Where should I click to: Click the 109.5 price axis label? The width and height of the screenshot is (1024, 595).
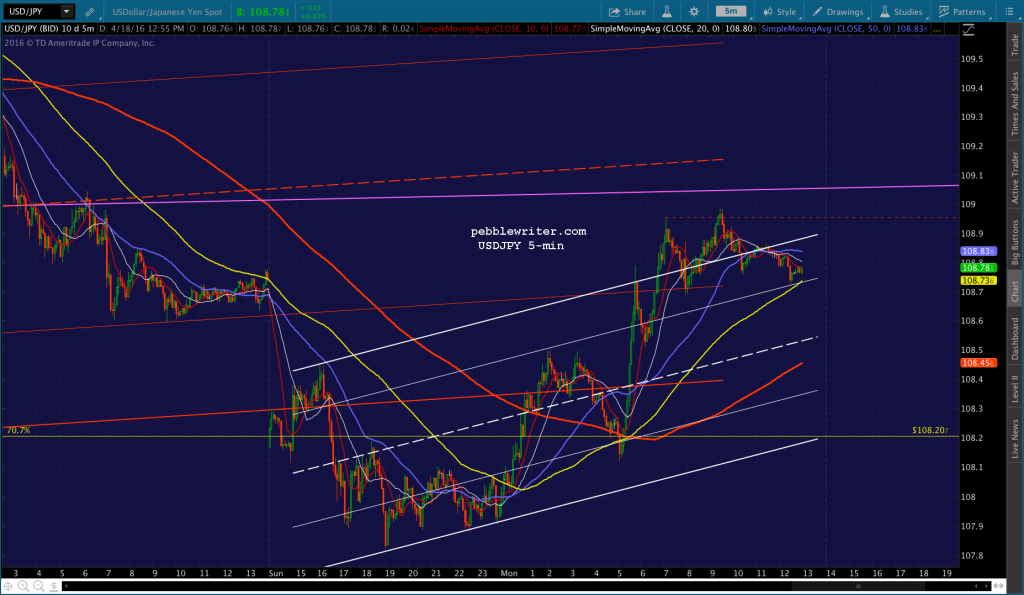coord(971,59)
